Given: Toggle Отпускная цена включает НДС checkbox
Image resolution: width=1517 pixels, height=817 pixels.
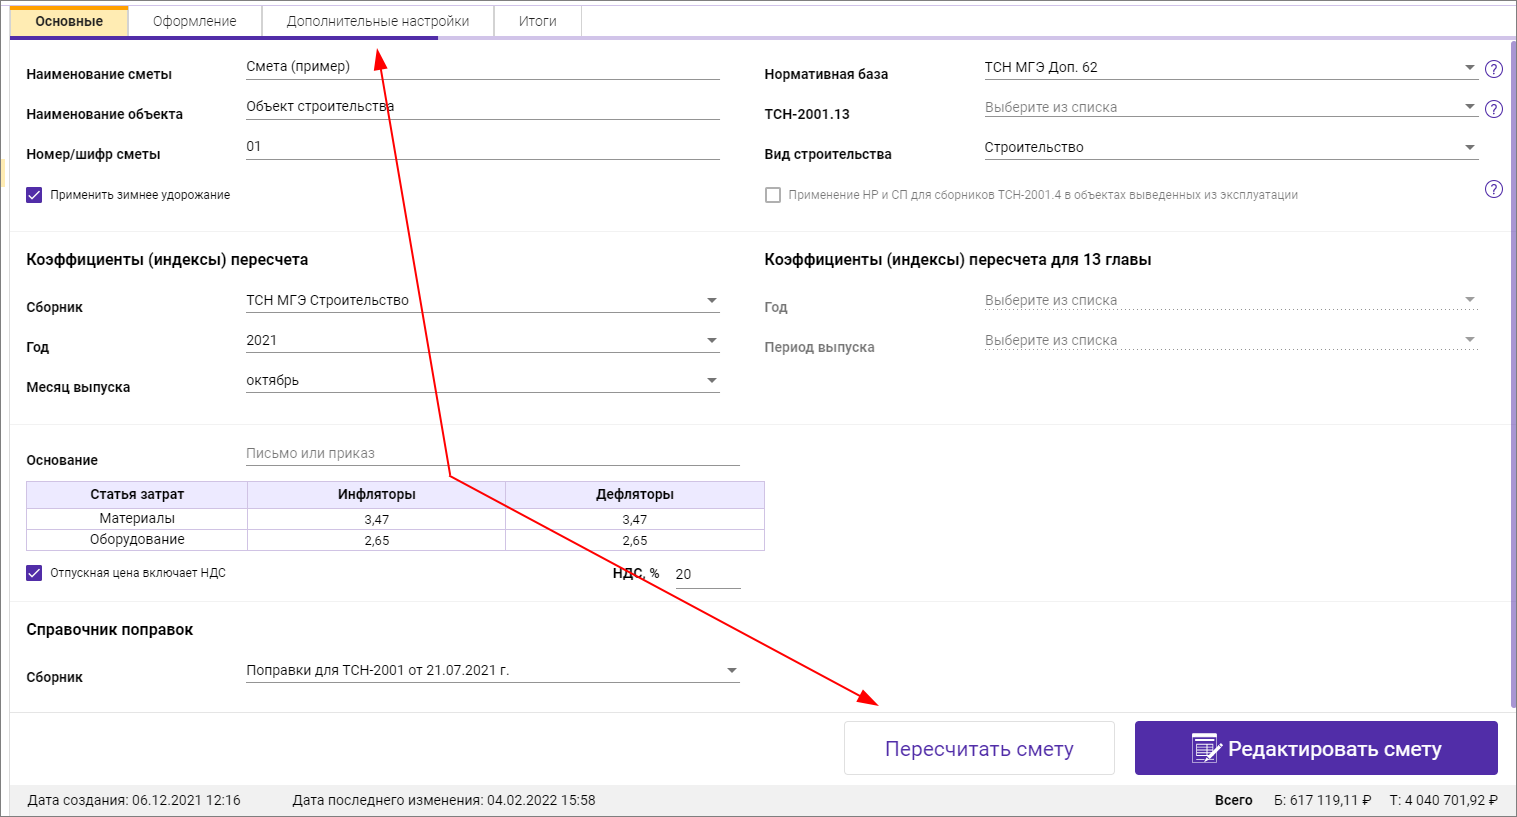Looking at the screenshot, I should click(34, 573).
